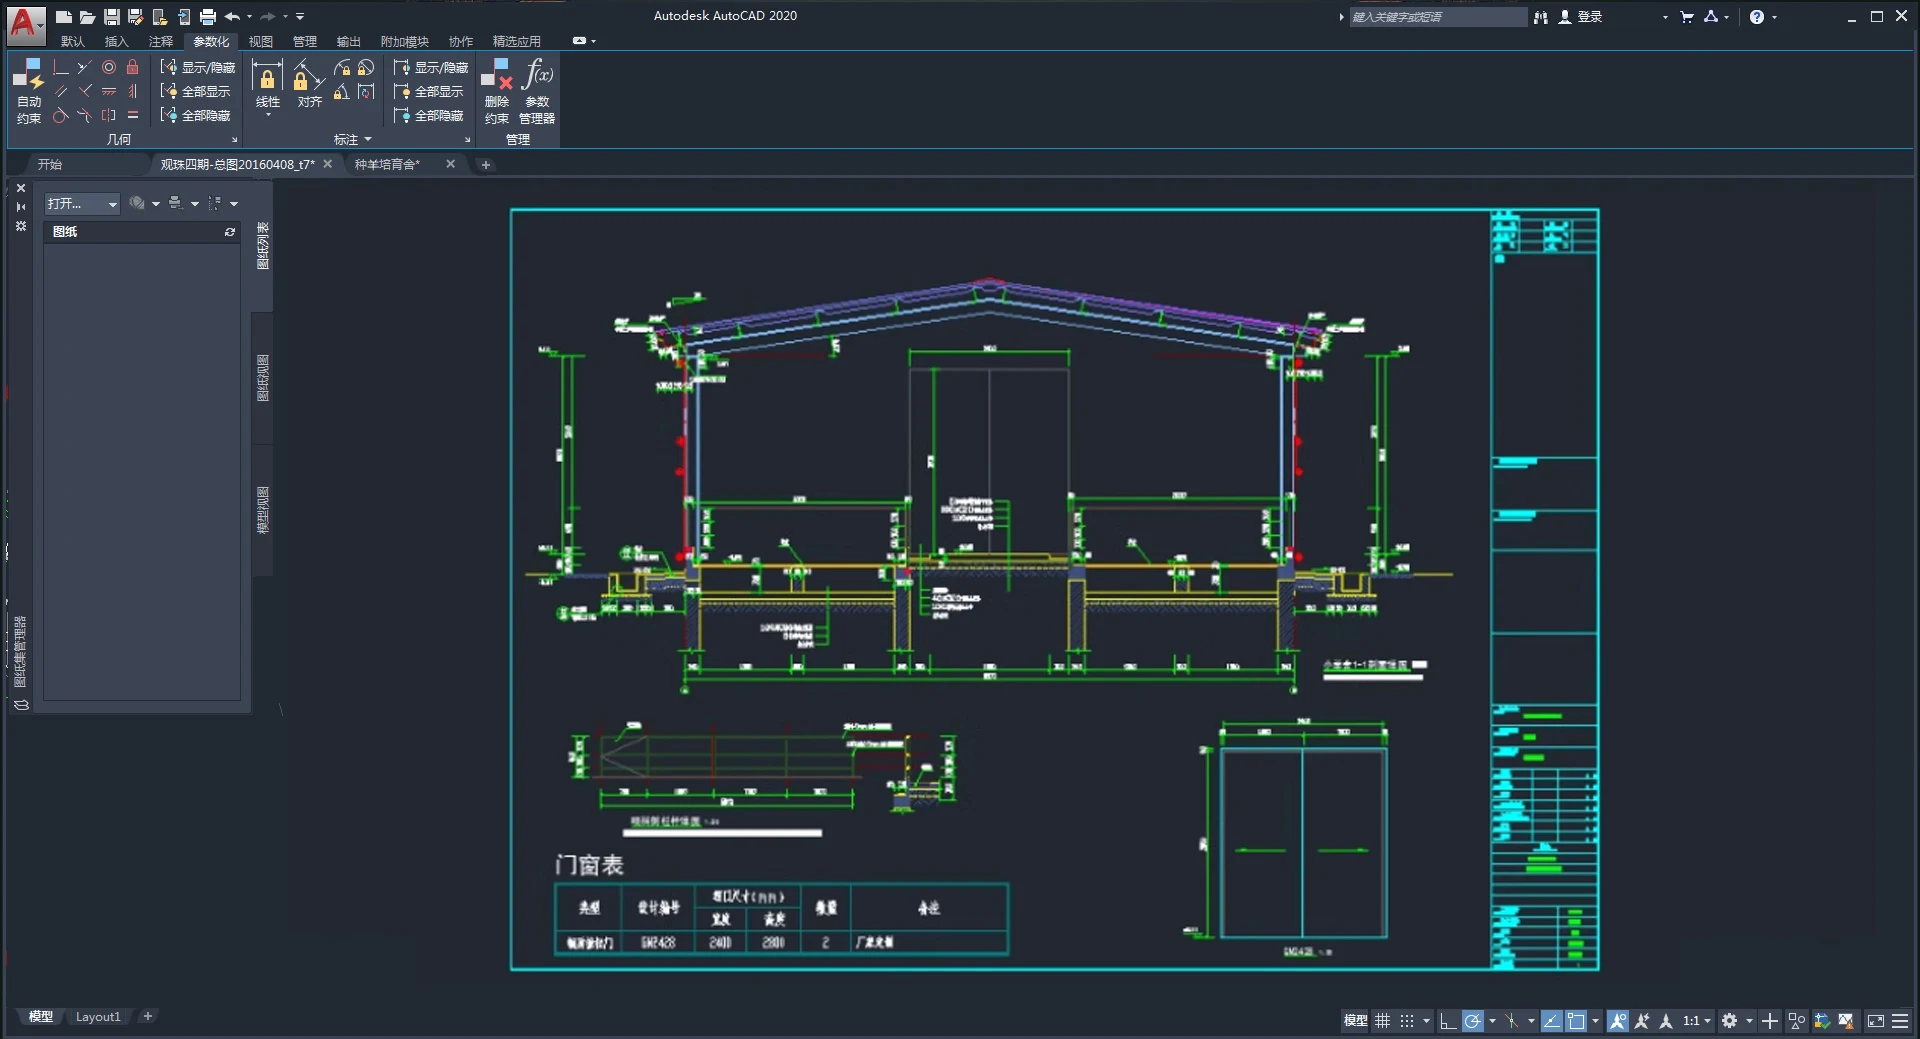Open polar tracking angle dropdown arrow
This screenshot has height=1039, width=1920.
tap(1492, 1021)
